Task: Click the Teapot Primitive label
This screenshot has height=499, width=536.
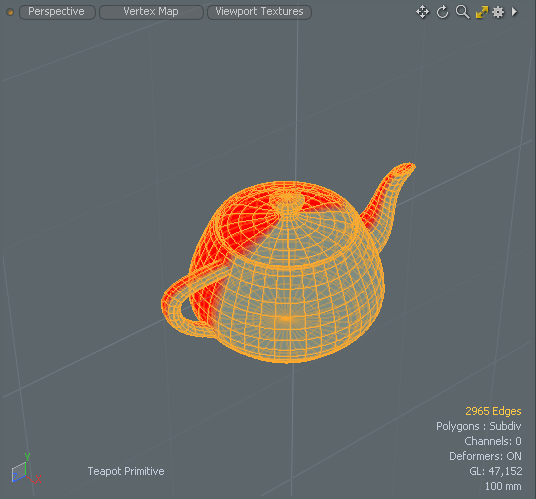Action: pyautogui.click(x=126, y=471)
